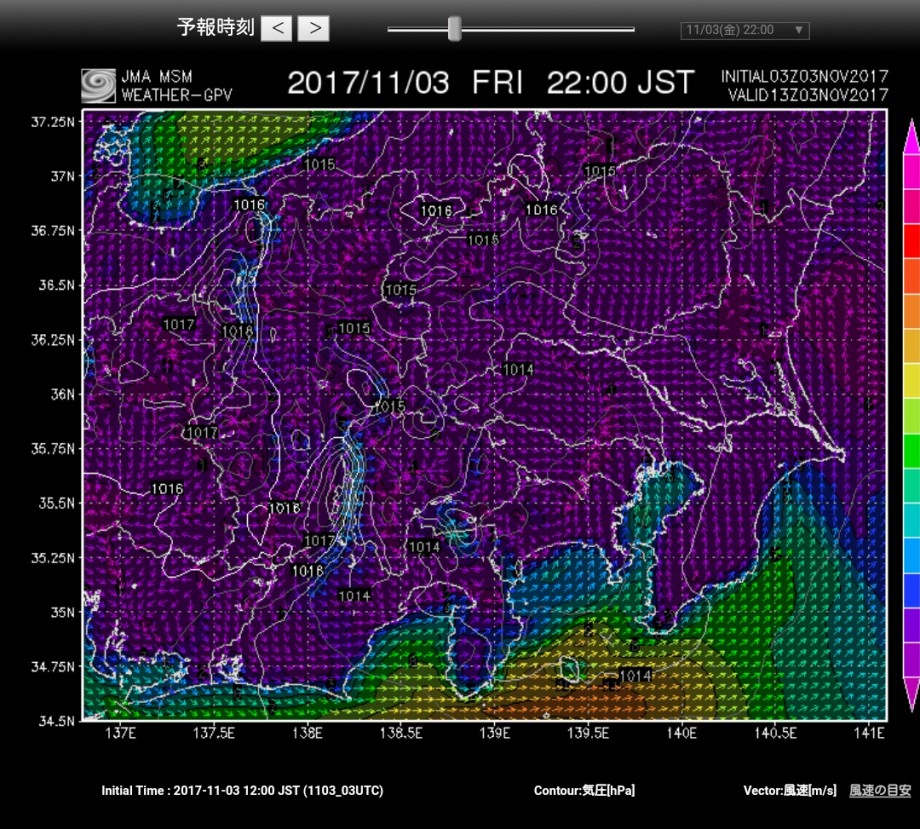Screen dimensions: 920x829
Task: Click the 37.25N latitude axis label
Action: (x=53, y=122)
